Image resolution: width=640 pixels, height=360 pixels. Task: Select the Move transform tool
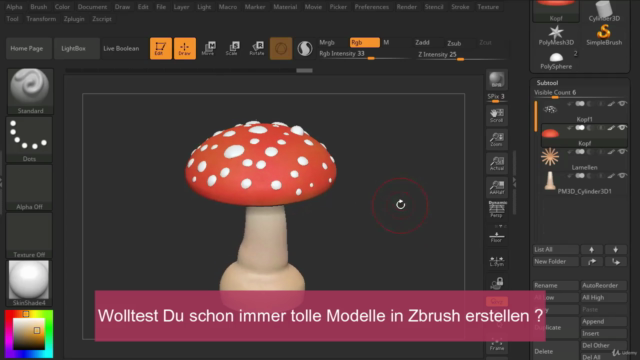click(x=209, y=49)
